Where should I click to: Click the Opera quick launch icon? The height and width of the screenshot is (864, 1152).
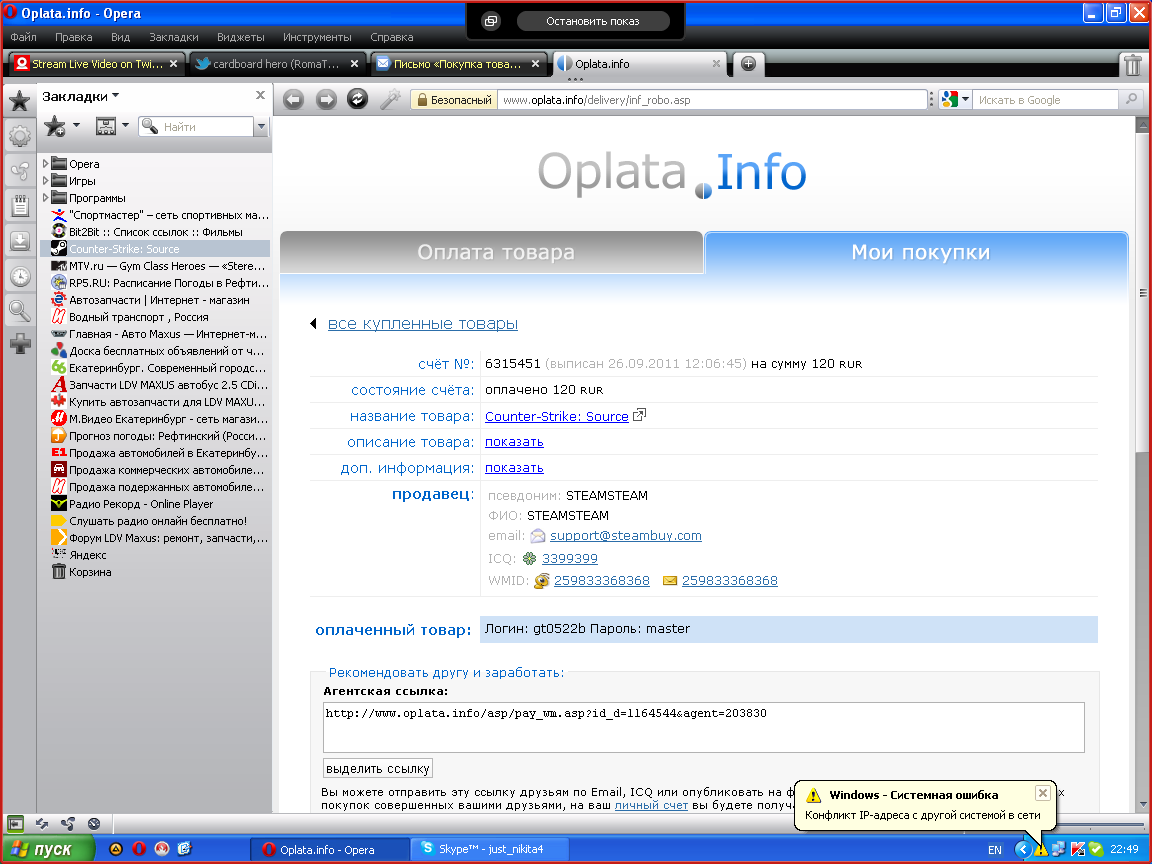[x=139, y=849]
